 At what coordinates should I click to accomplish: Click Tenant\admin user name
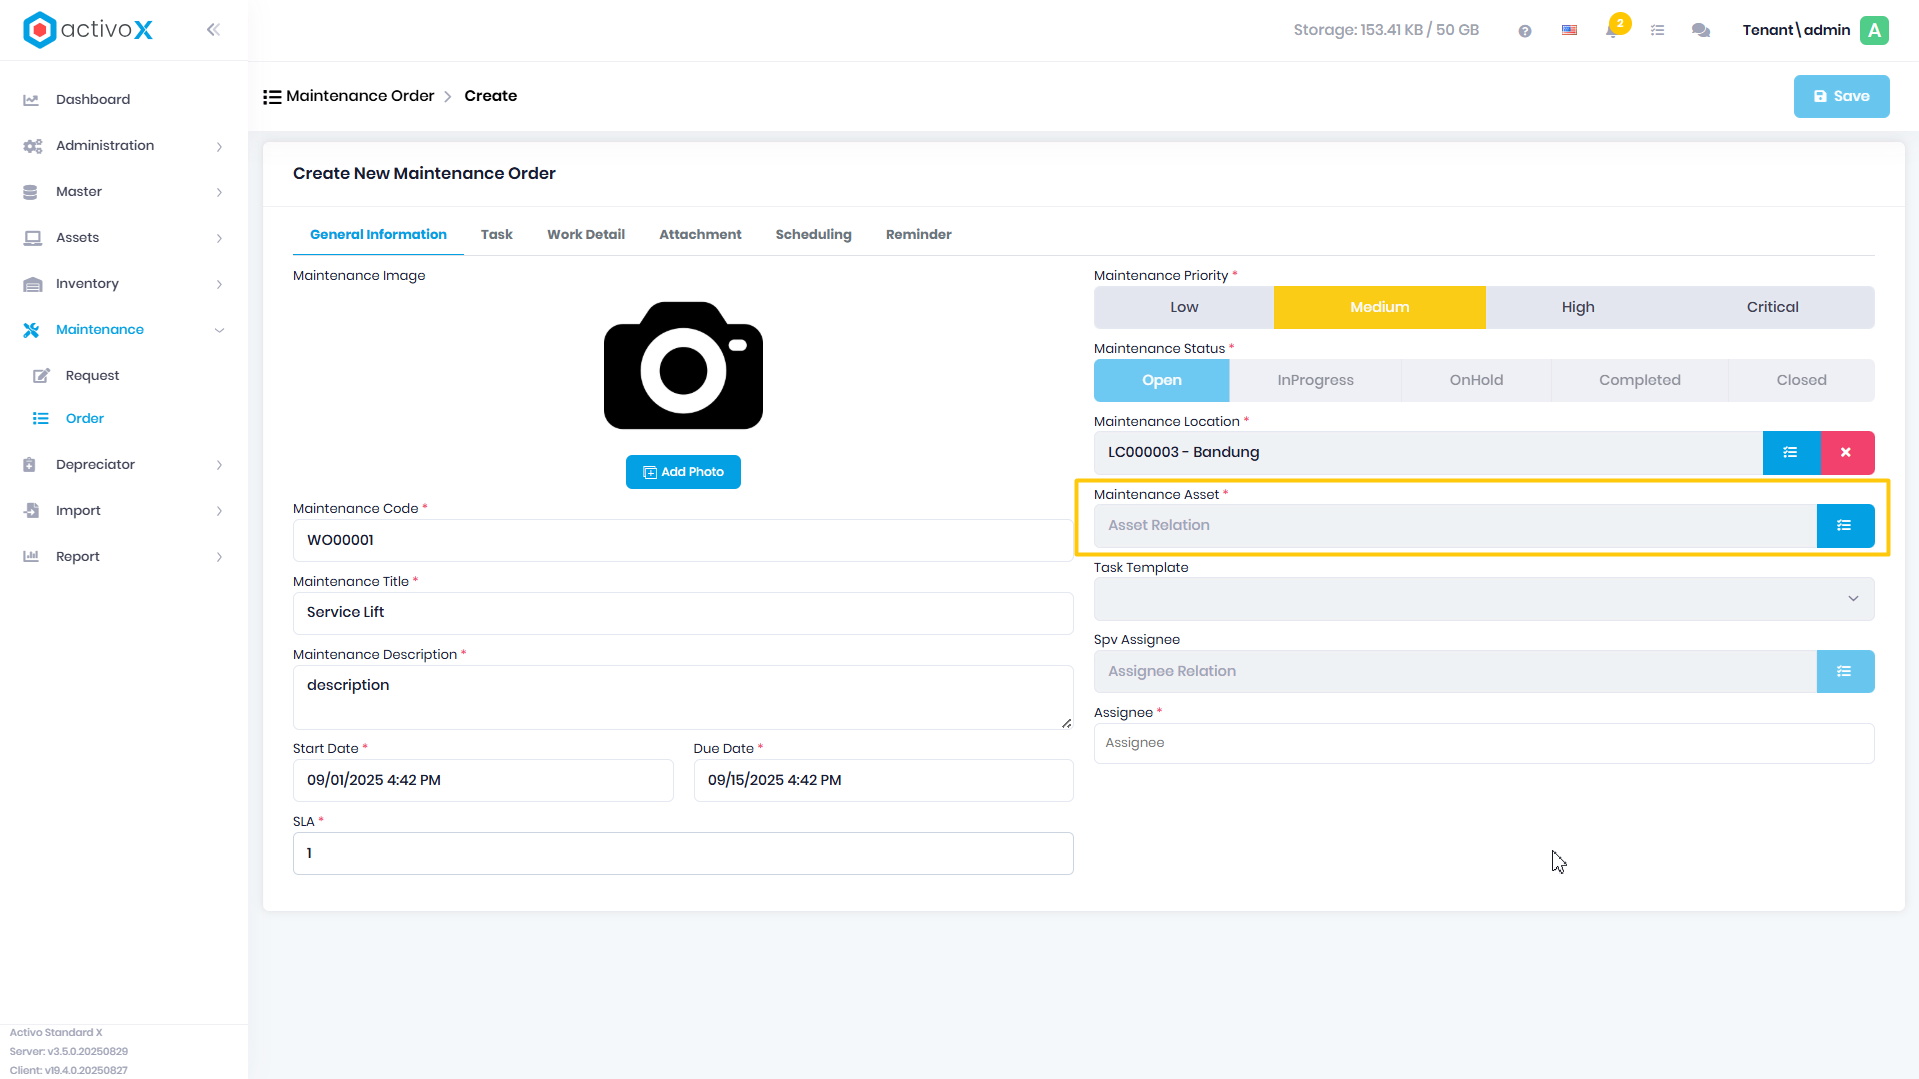1796,30
